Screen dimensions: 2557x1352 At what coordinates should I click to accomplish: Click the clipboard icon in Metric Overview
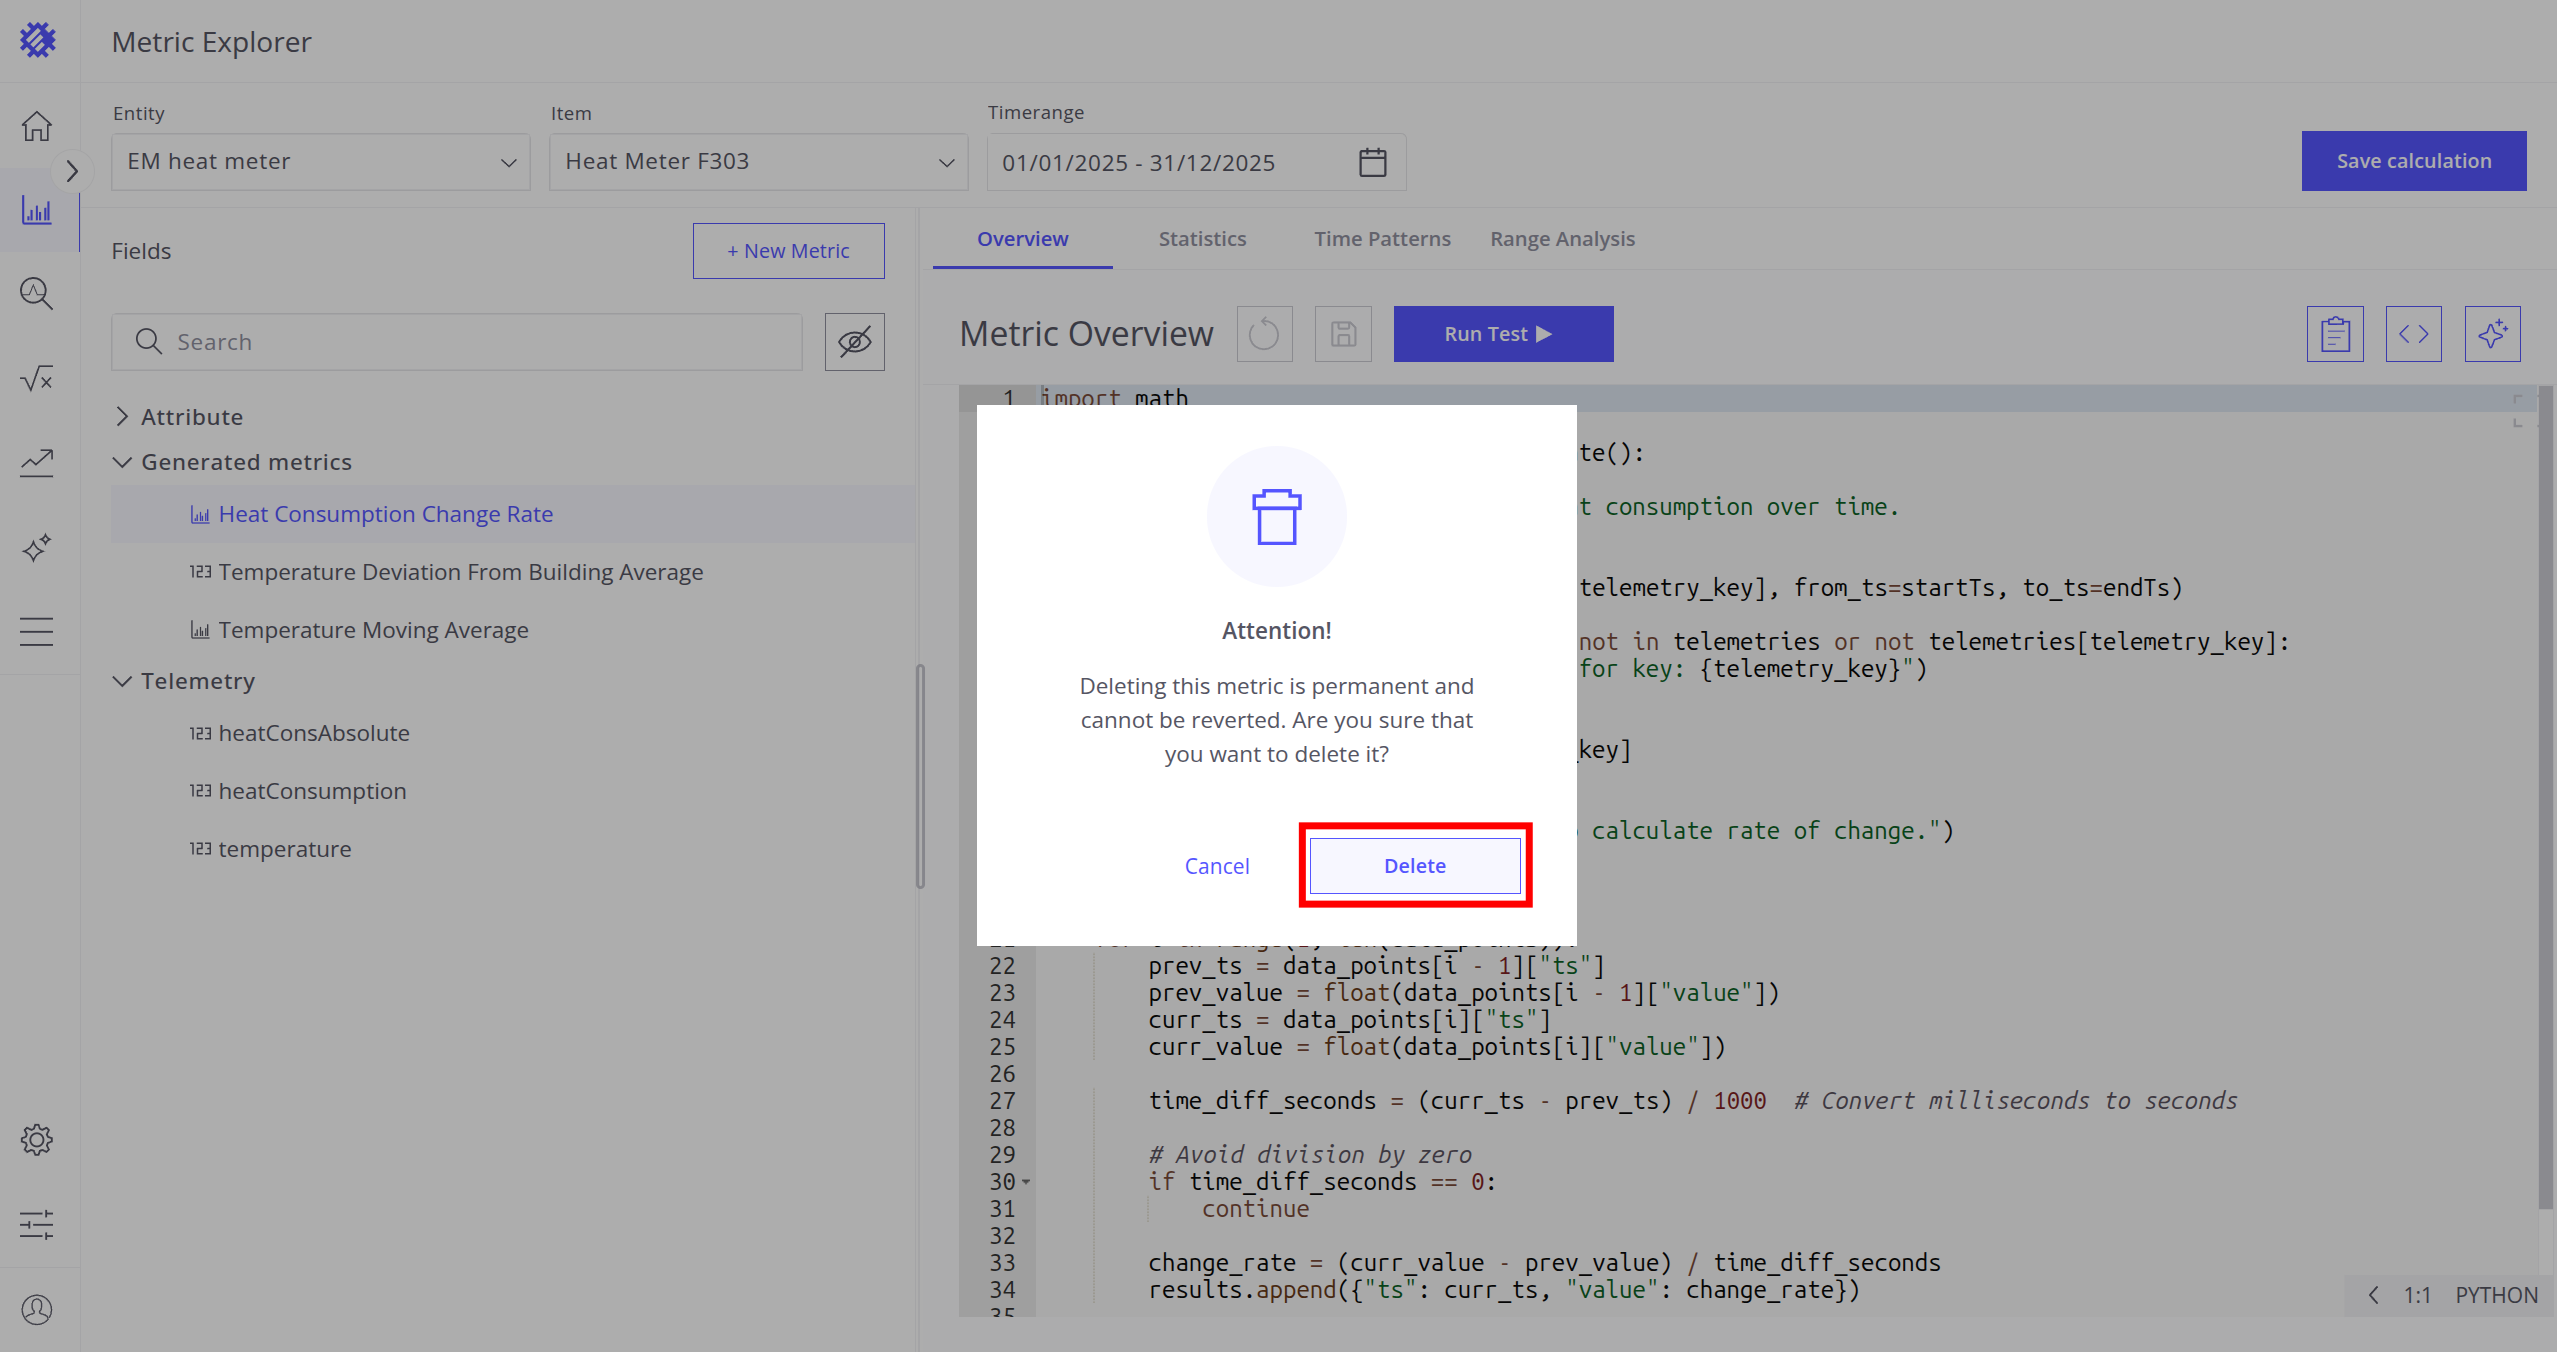(x=2335, y=334)
